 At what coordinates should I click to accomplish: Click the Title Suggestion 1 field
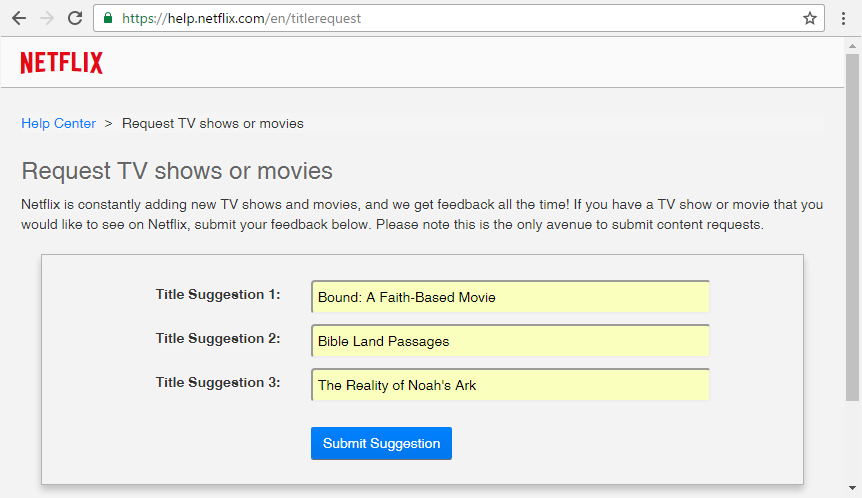click(510, 297)
